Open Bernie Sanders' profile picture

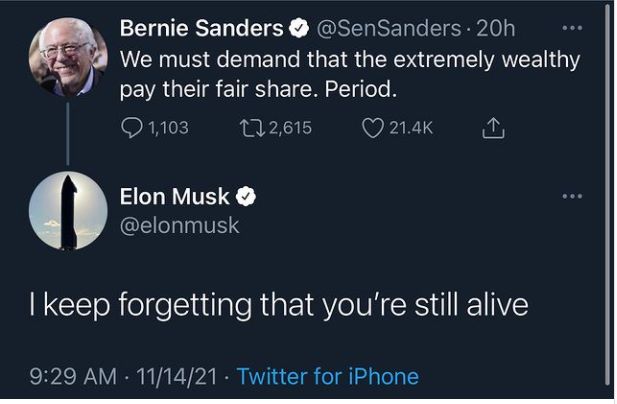[67, 56]
